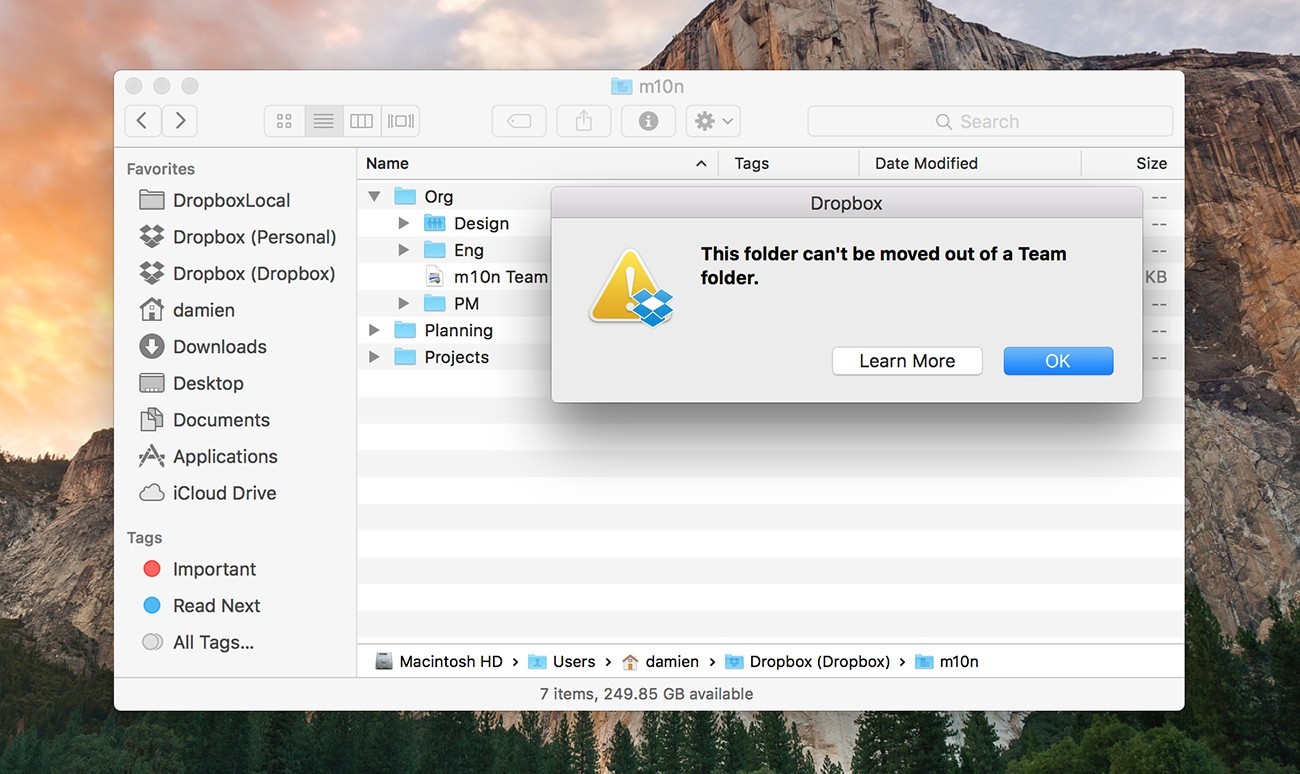Click Users in path bar
Screen dimensions: 1300x774
(562, 662)
